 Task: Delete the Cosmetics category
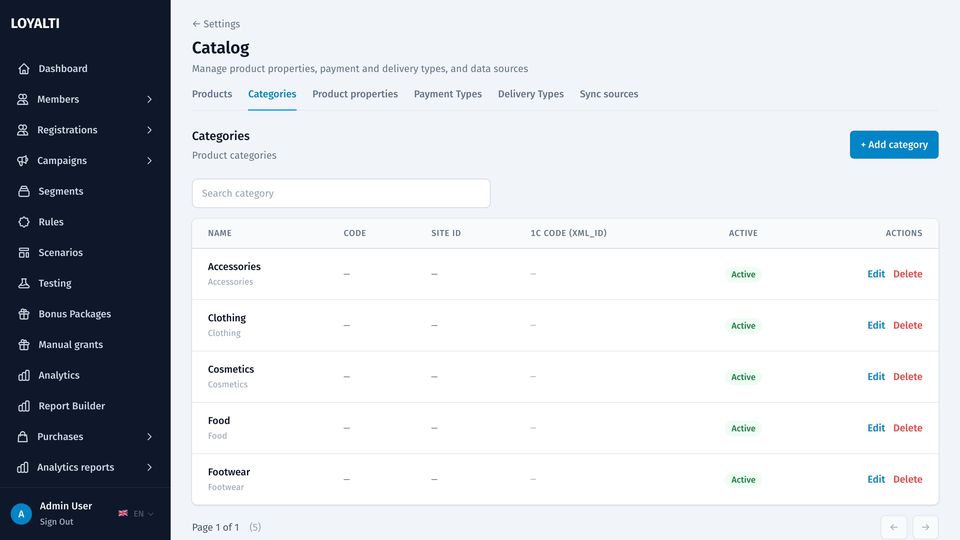[x=907, y=377]
